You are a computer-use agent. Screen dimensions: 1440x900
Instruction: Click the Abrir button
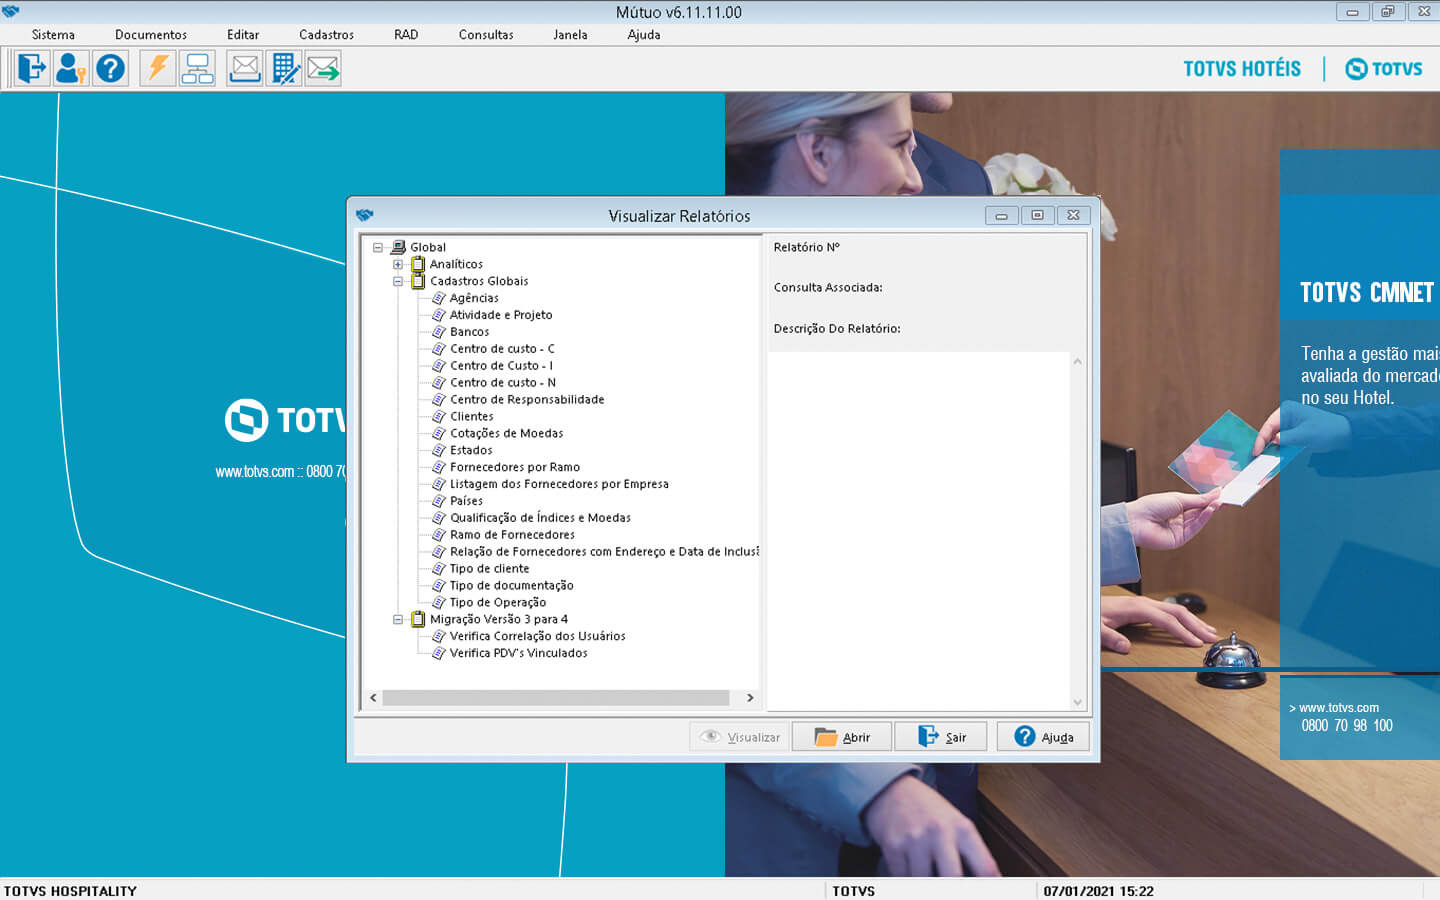pyautogui.click(x=842, y=737)
